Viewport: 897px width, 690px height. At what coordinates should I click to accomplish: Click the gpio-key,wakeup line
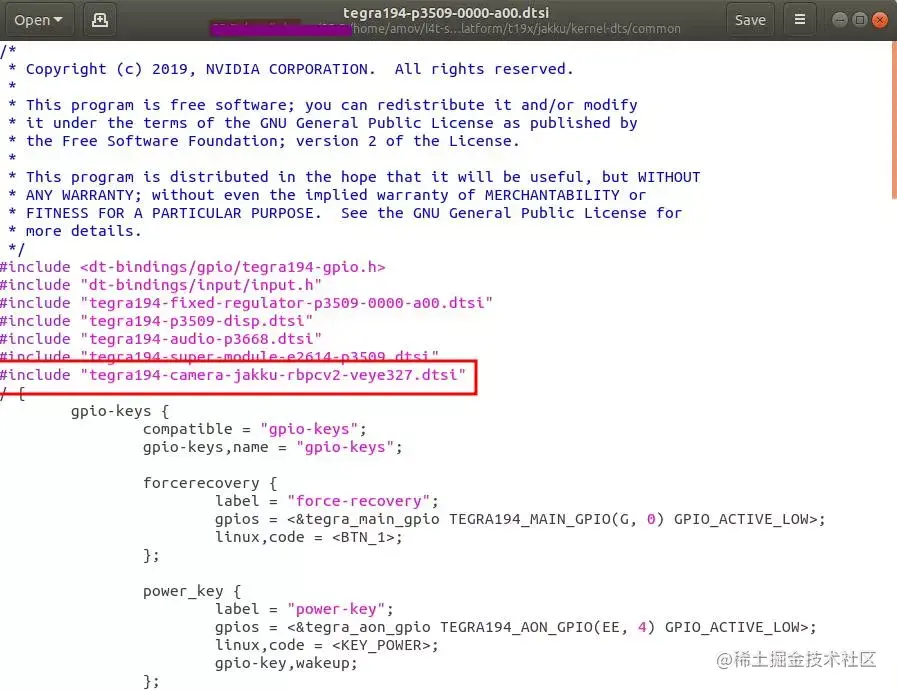[x=286, y=663]
